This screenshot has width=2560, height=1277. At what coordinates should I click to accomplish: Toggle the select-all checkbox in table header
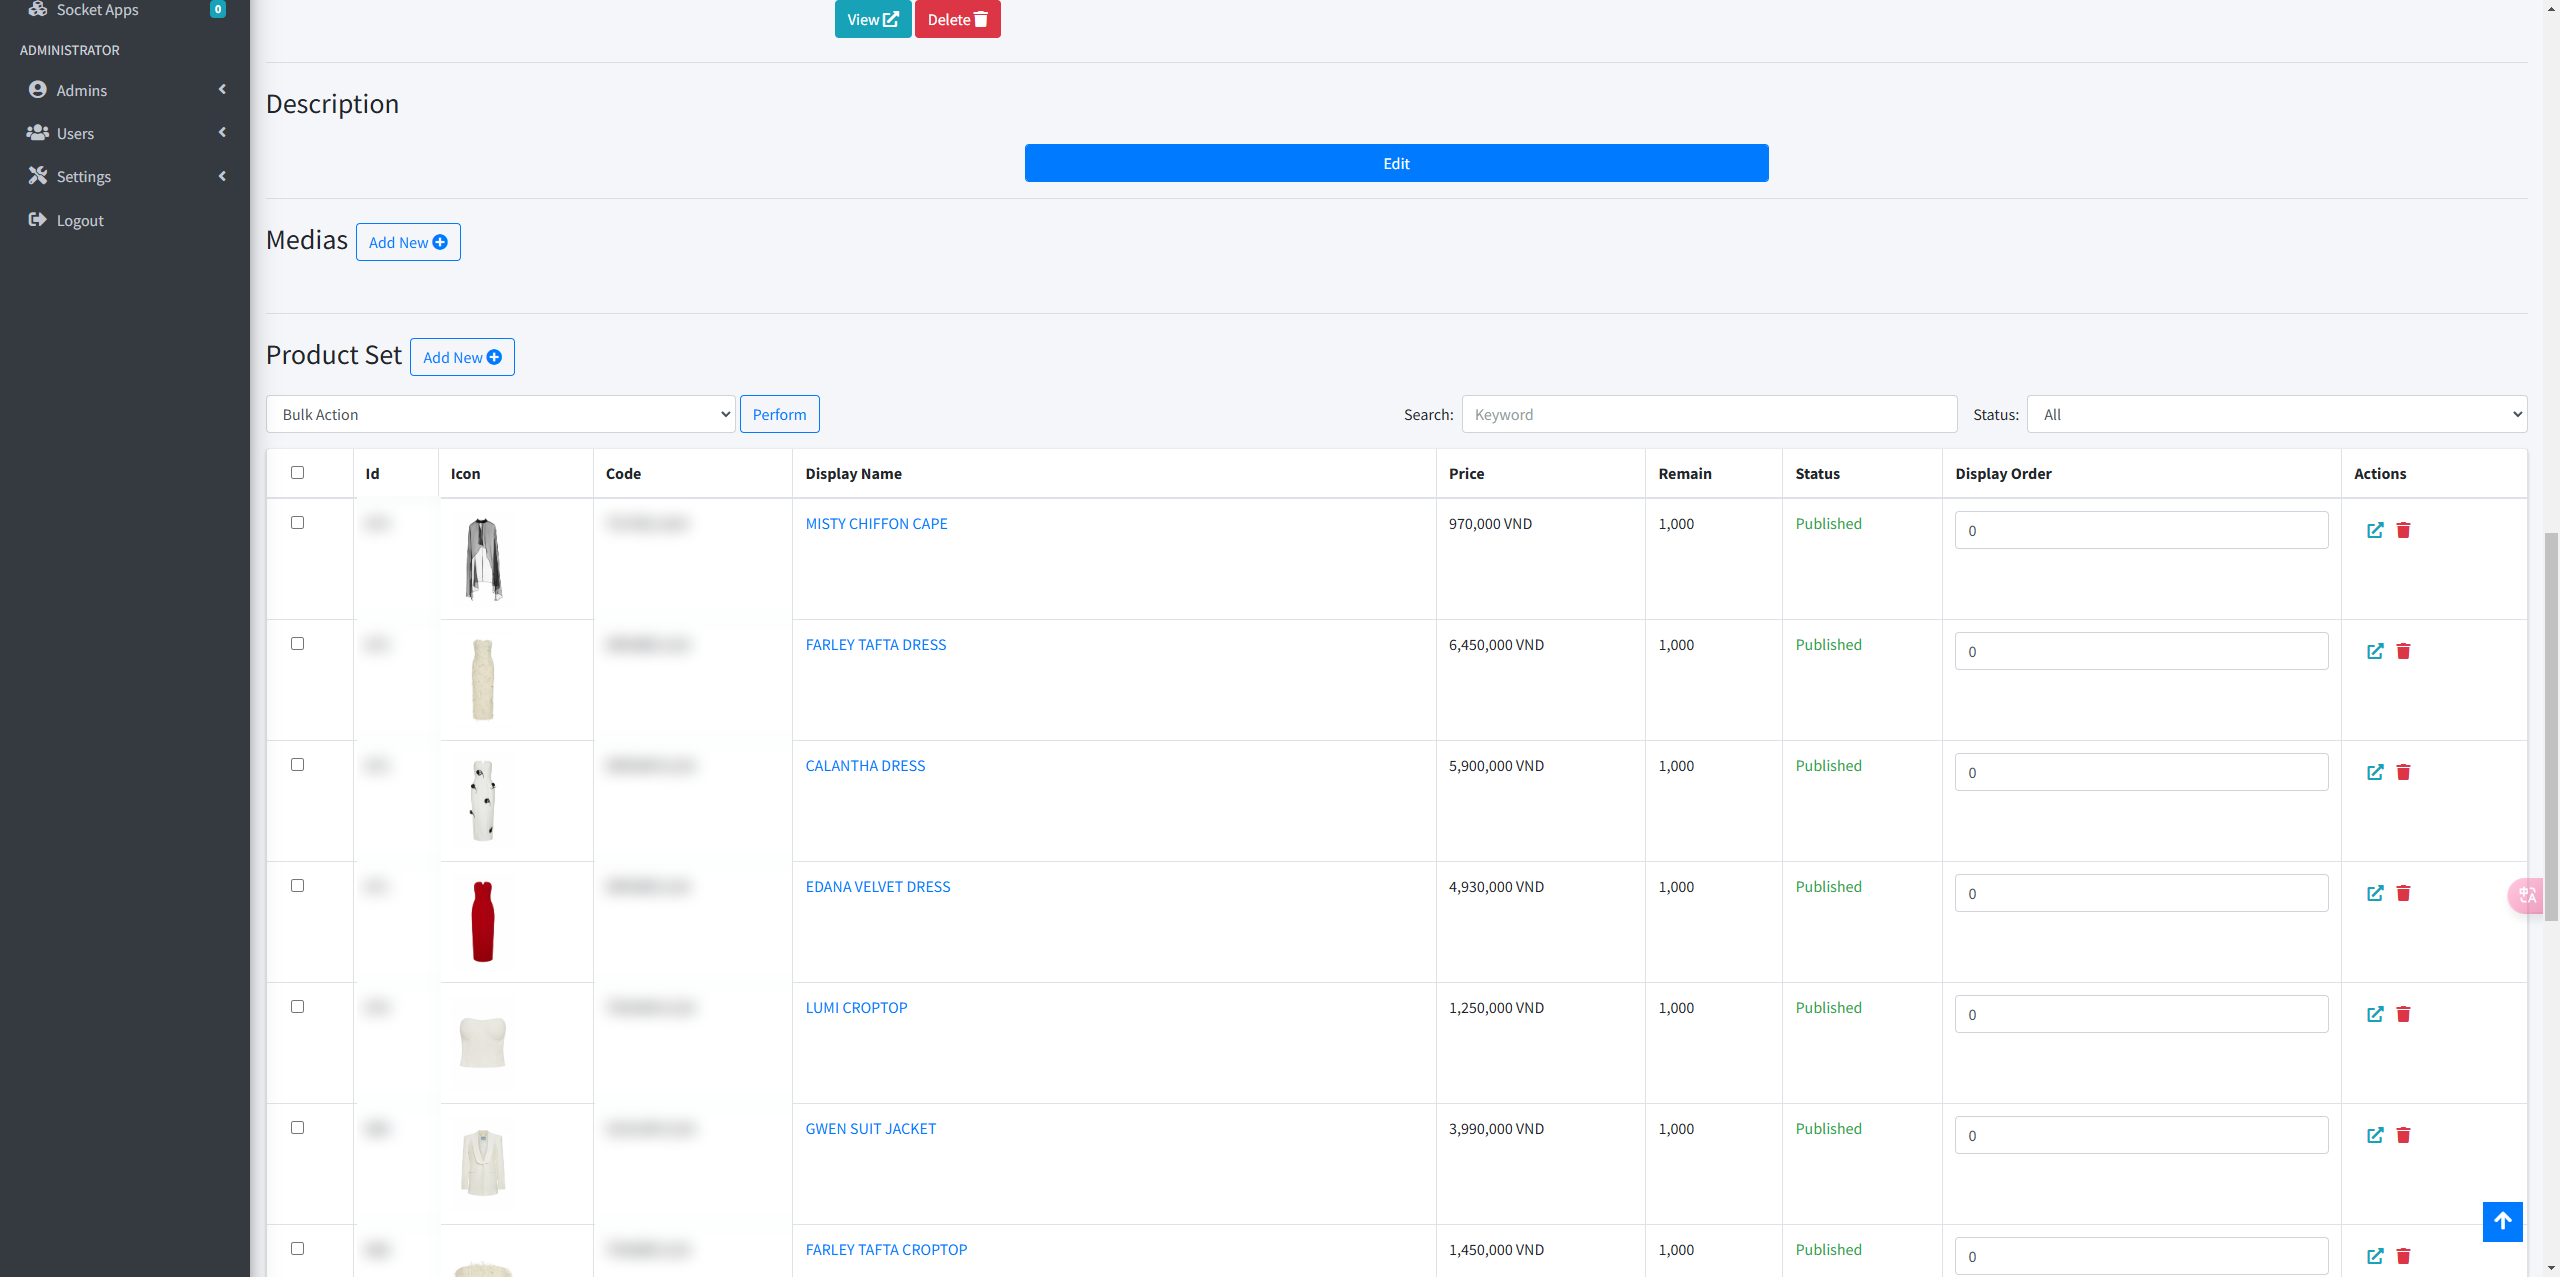(x=297, y=473)
